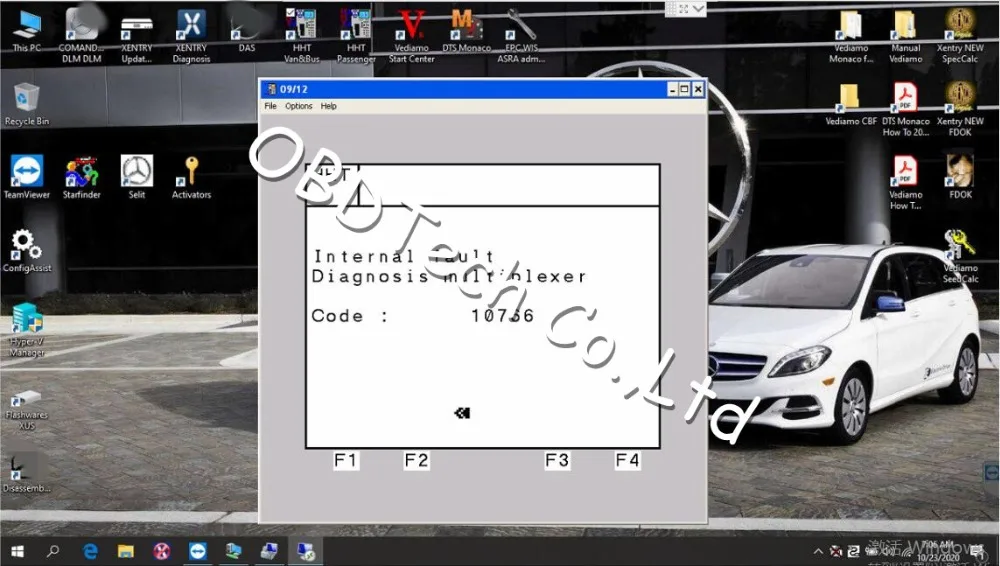Open File Explorer from taskbar
1000x566 pixels.
pos(126,551)
